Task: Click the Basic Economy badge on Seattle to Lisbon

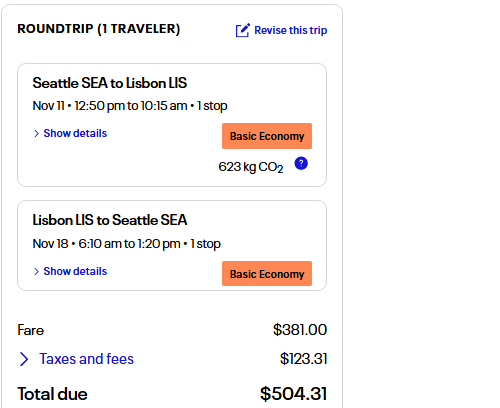Action: (267, 136)
